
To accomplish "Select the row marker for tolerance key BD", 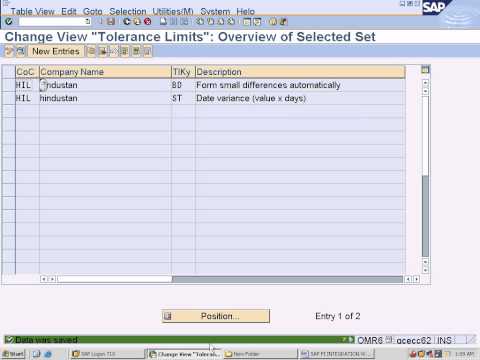I will click(8, 85).
